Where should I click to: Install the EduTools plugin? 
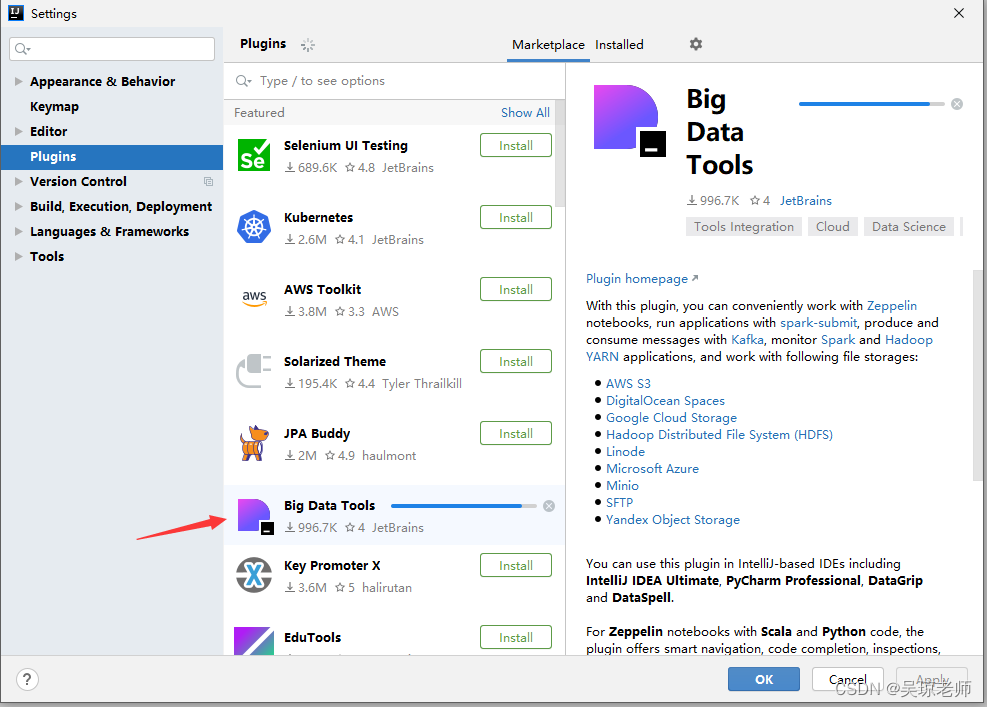tap(516, 637)
